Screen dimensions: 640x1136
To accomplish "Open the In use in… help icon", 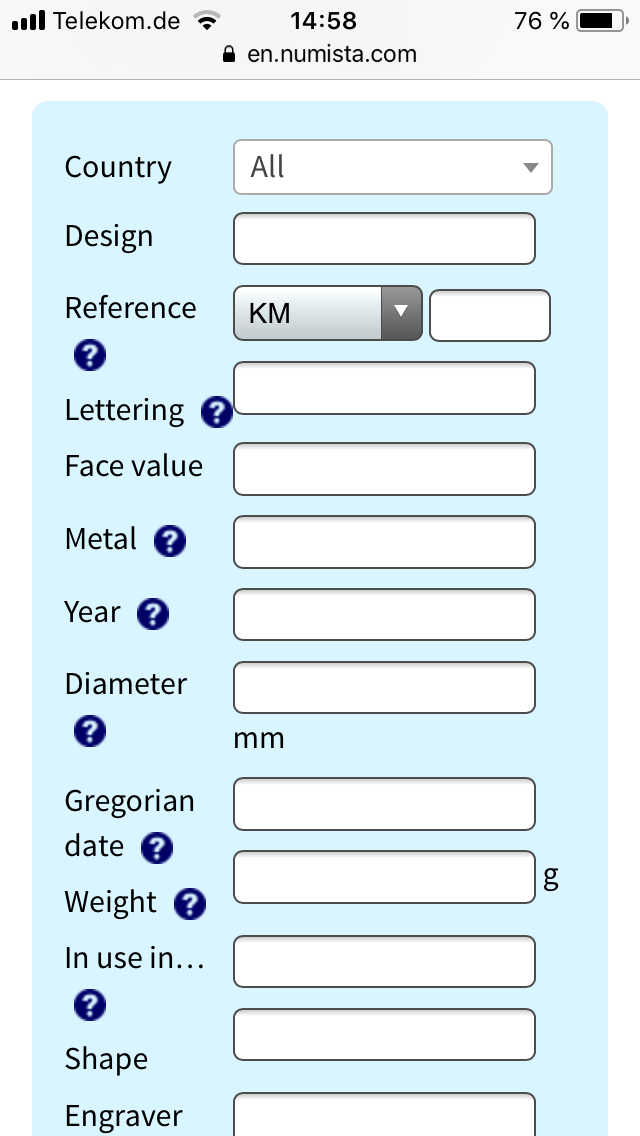I will tap(90, 1005).
